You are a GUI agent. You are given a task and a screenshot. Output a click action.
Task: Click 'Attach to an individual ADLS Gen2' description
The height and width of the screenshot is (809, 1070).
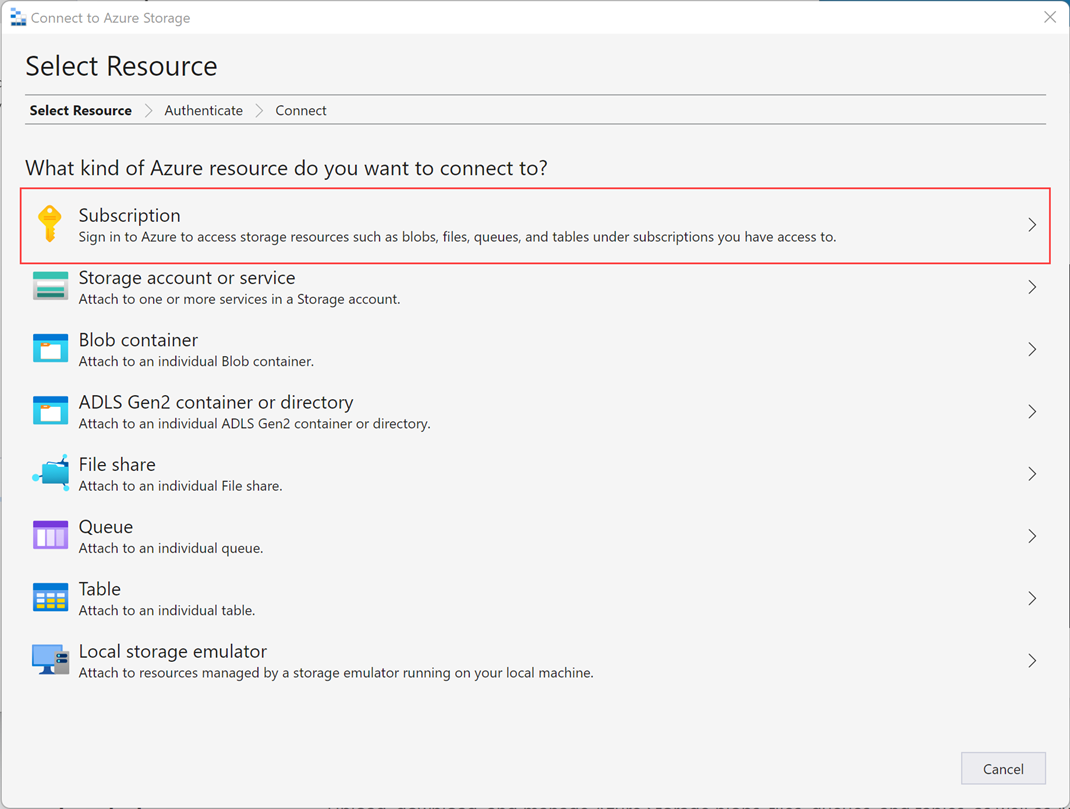point(255,424)
